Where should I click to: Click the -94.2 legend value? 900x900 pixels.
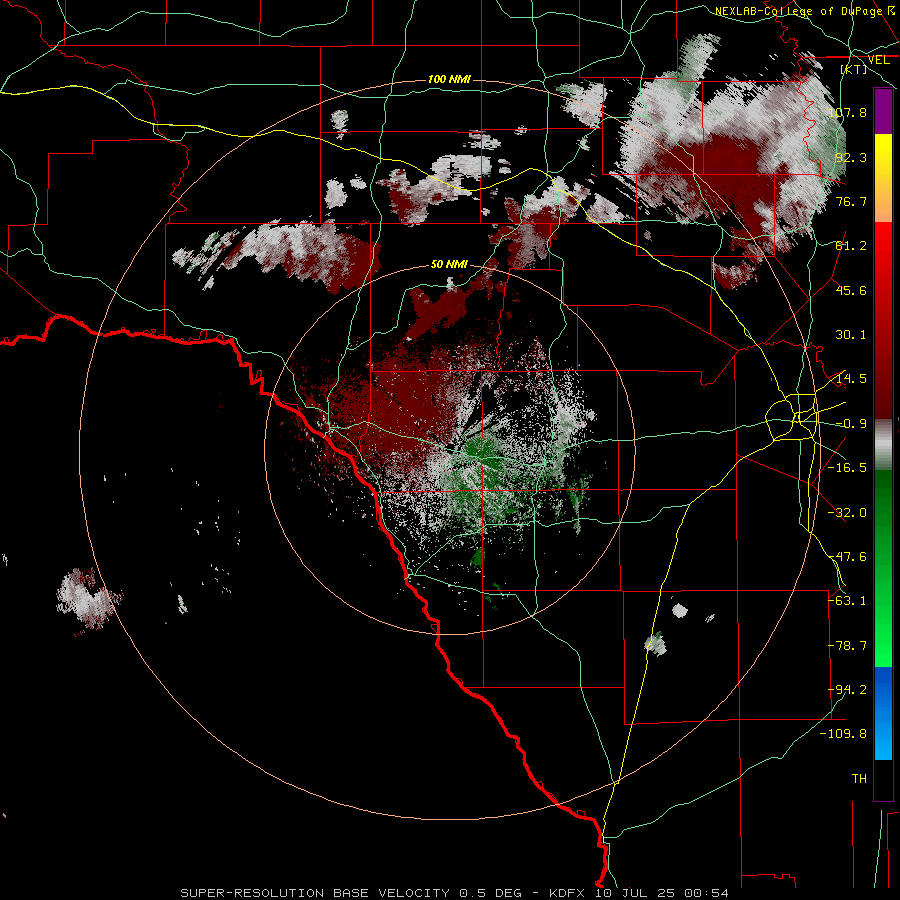pyautogui.click(x=847, y=690)
